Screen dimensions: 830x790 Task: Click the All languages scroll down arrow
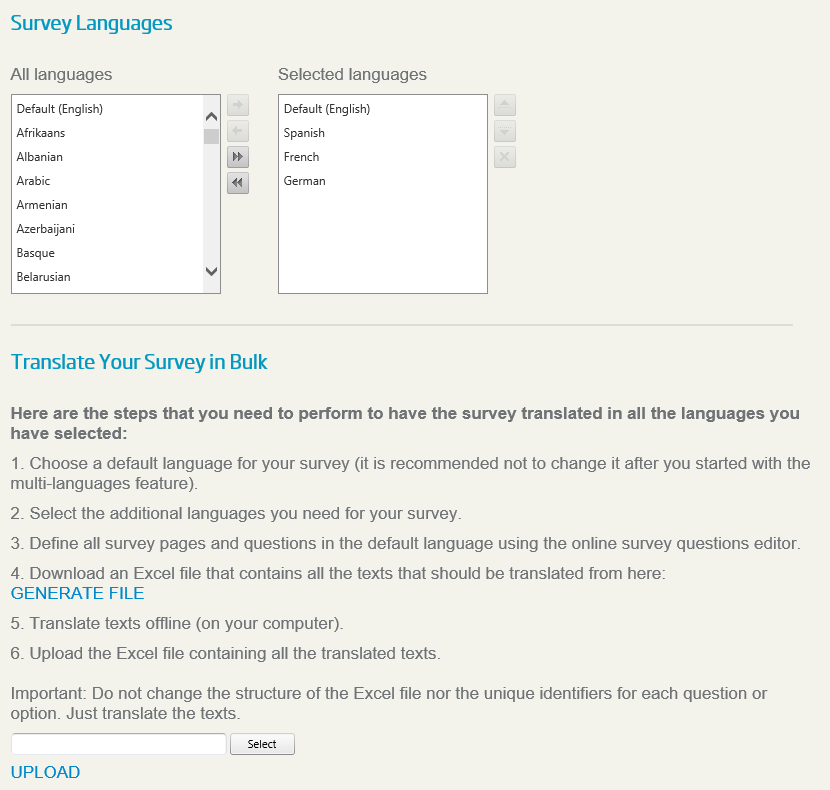click(x=211, y=271)
